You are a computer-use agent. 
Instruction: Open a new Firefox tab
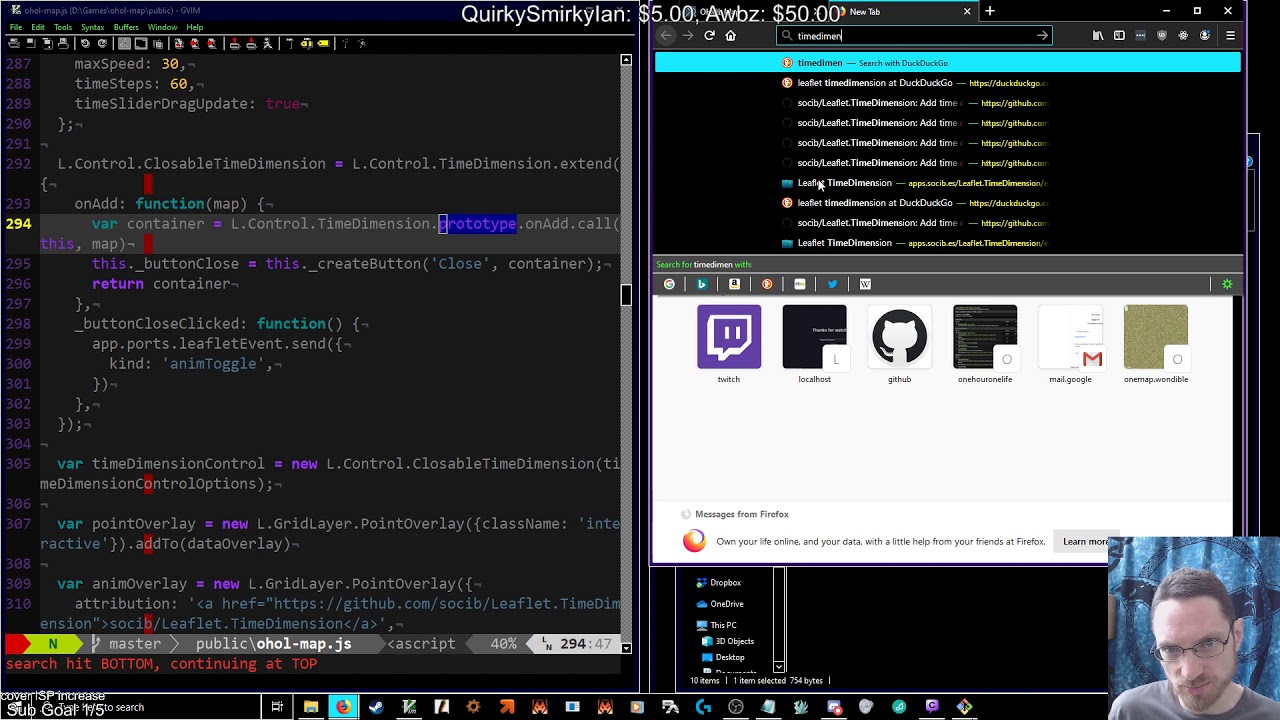coord(990,12)
